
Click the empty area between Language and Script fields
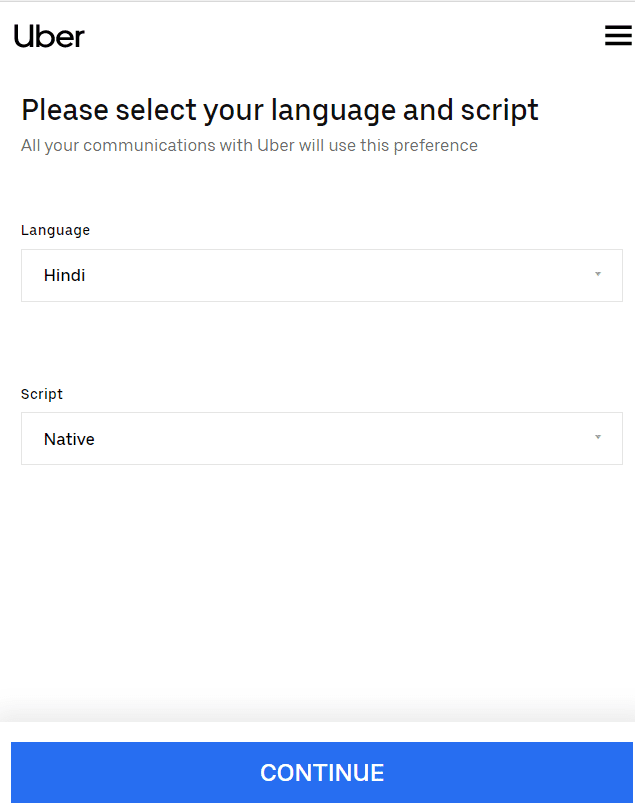(x=321, y=344)
